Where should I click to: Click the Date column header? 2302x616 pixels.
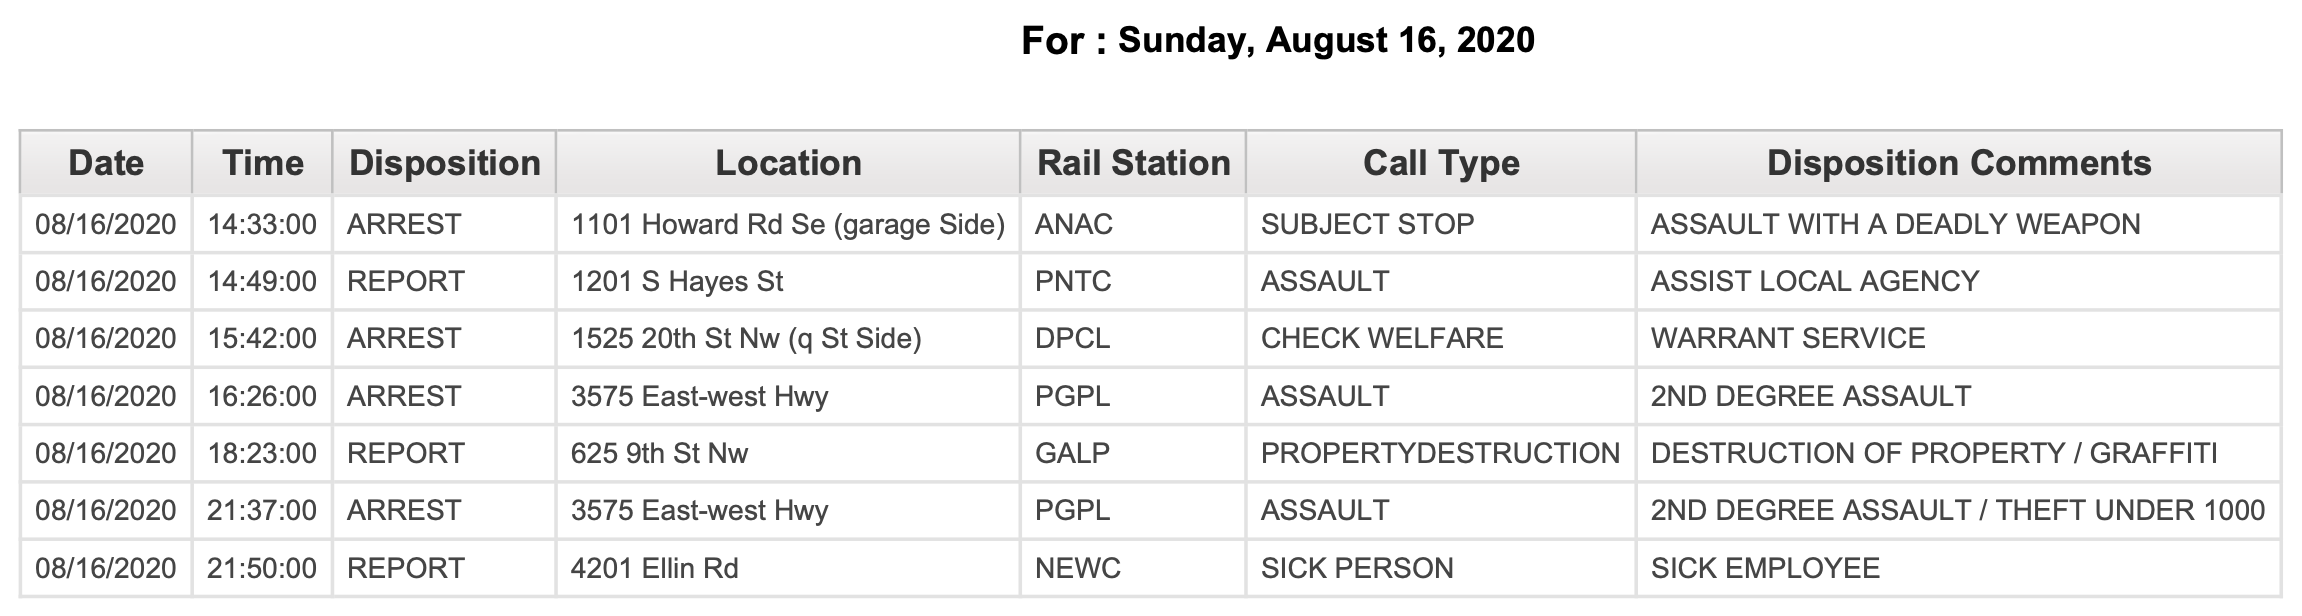(106, 163)
